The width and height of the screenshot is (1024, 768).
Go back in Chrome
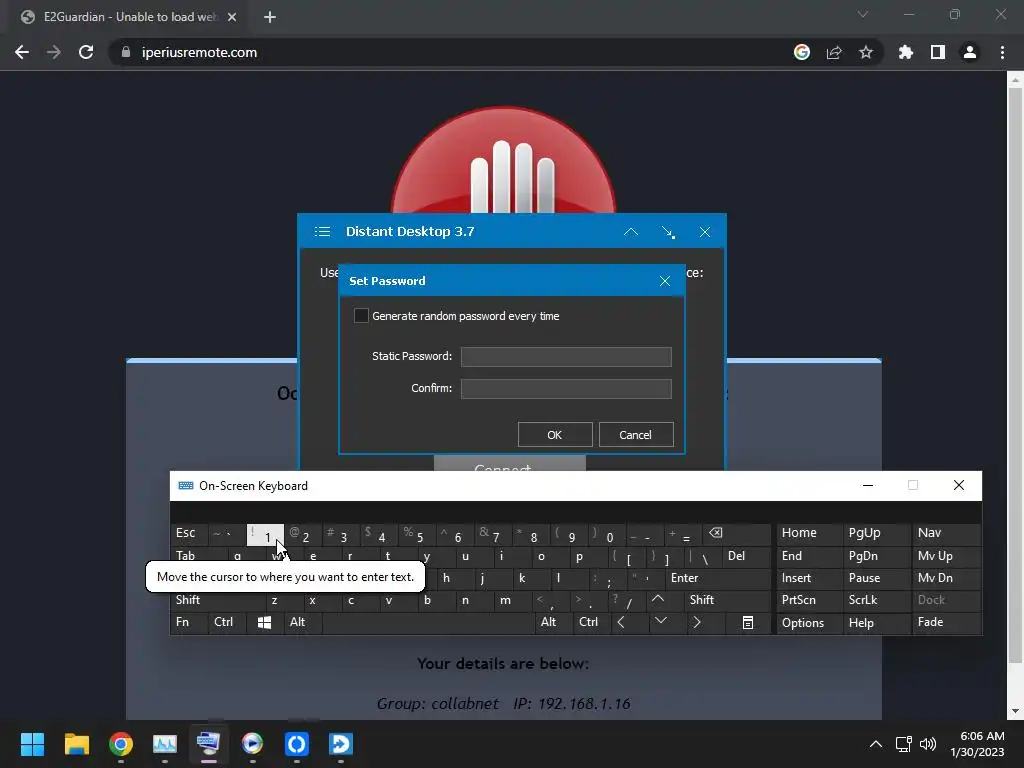click(x=22, y=52)
